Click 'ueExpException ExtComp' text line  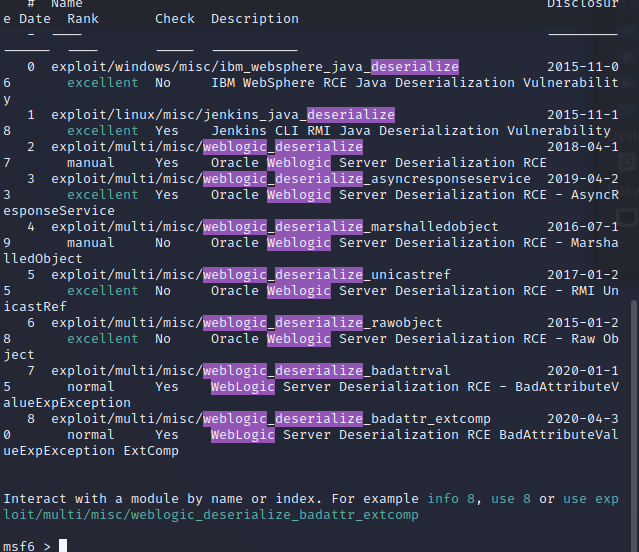91,451
